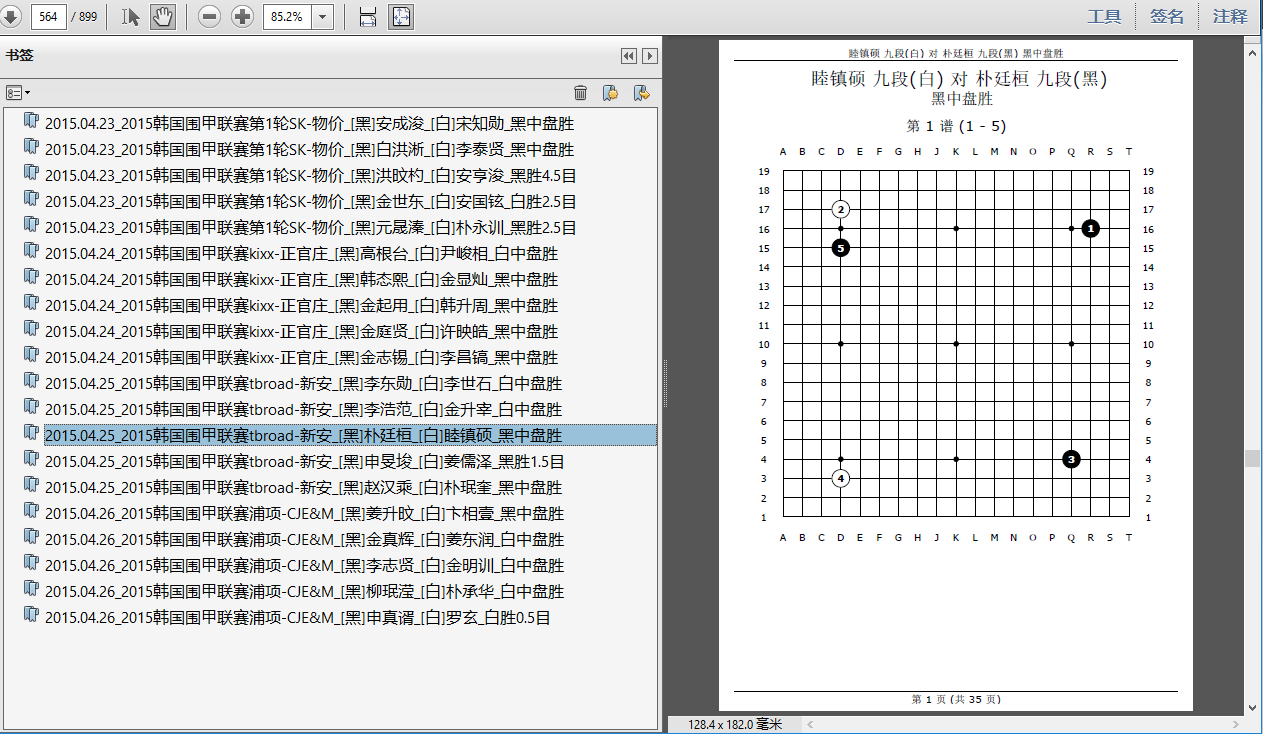
Task: Click black stone 1 on the board
Action: click(x=1090, y=228)
